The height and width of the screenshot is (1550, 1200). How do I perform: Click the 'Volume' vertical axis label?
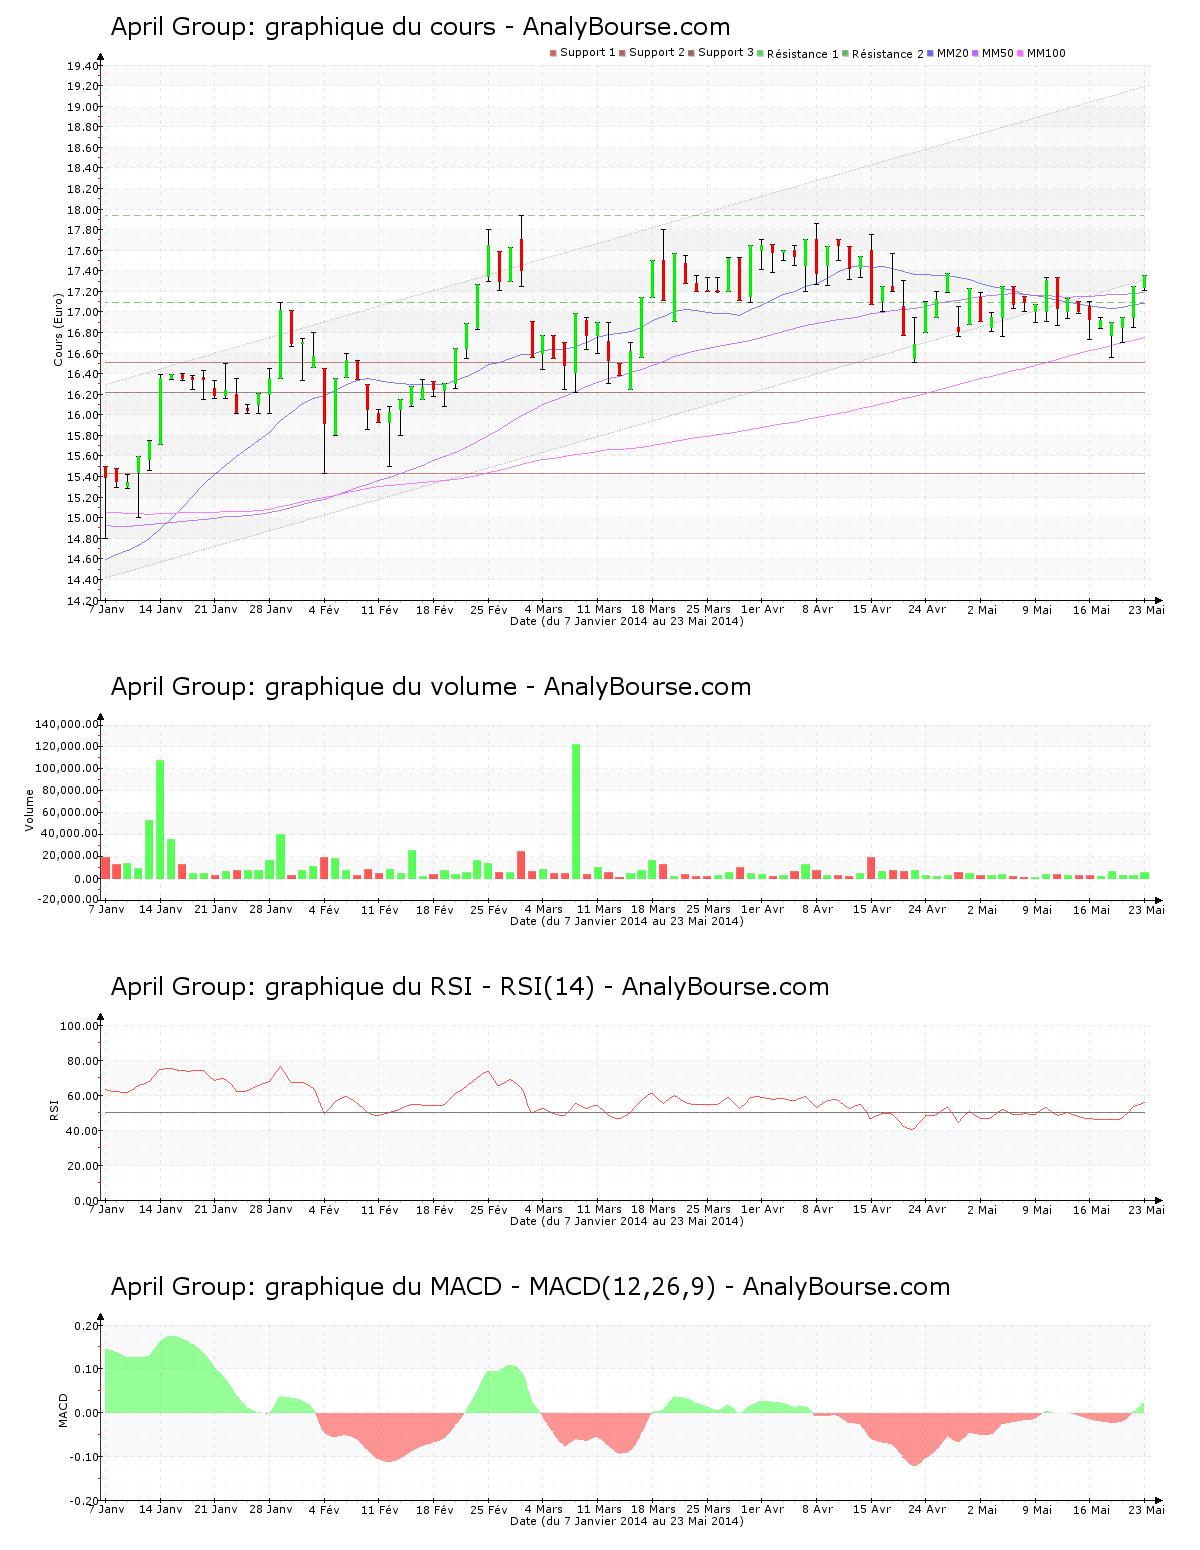point(30,810)
